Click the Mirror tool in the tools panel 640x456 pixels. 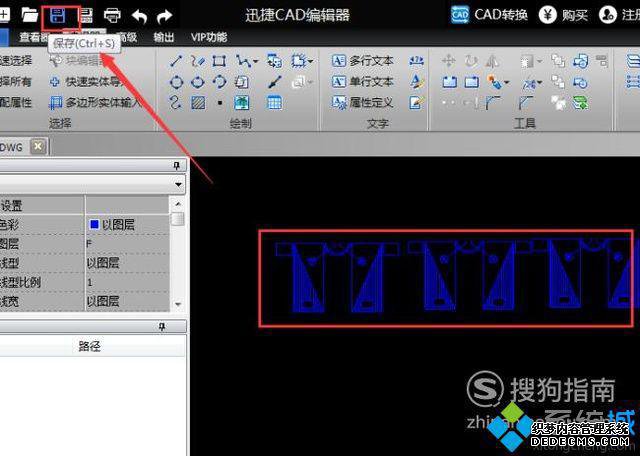(493, 61)
